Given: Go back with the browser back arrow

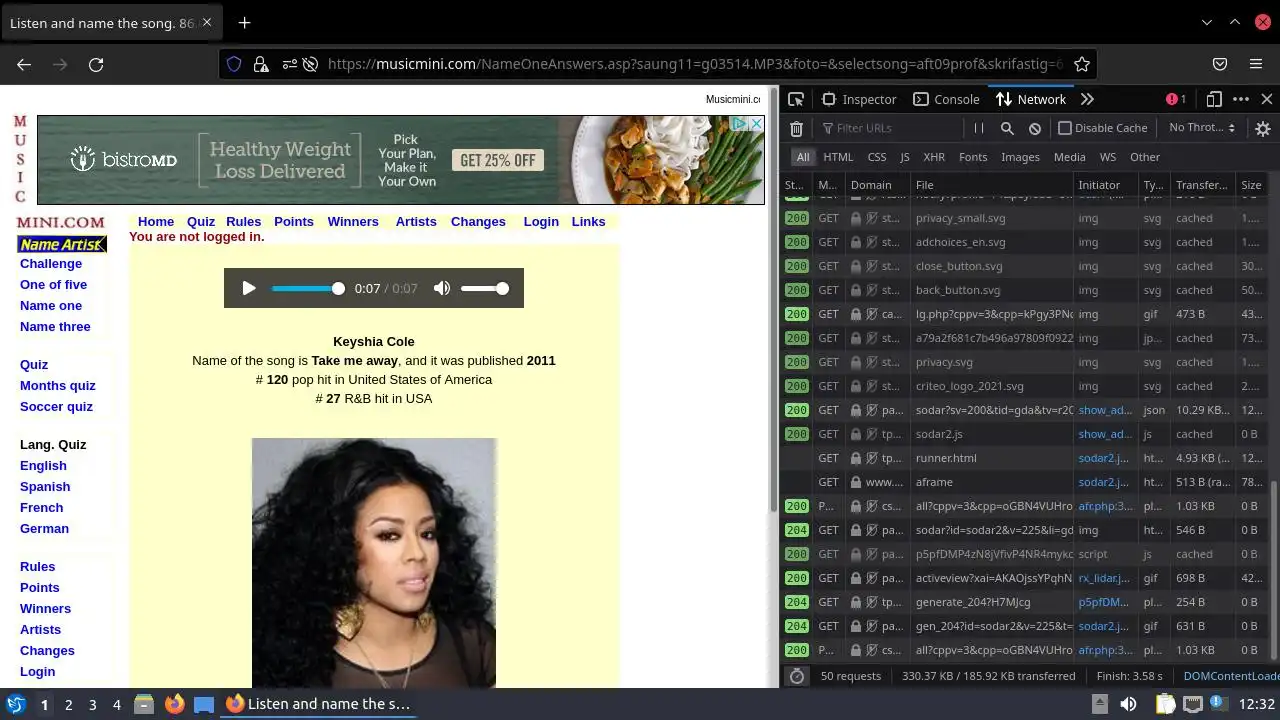Looking at the screenshot, I should tap(24, 64).
